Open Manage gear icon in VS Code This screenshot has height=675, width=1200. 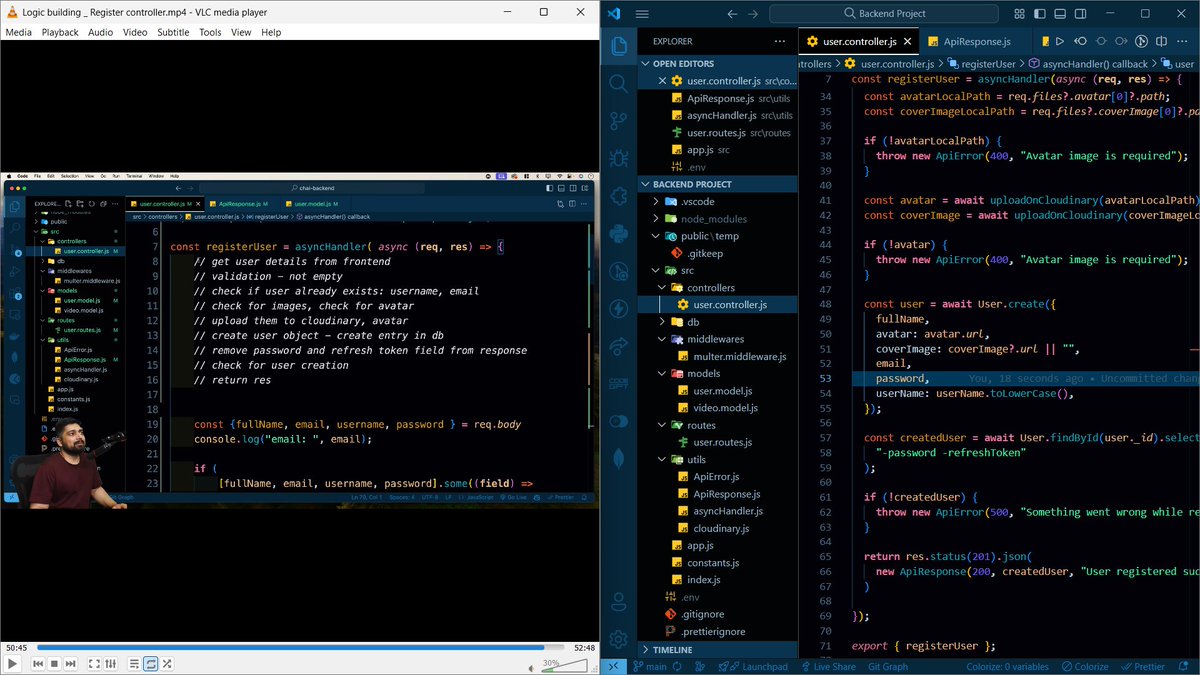[619, 639]
